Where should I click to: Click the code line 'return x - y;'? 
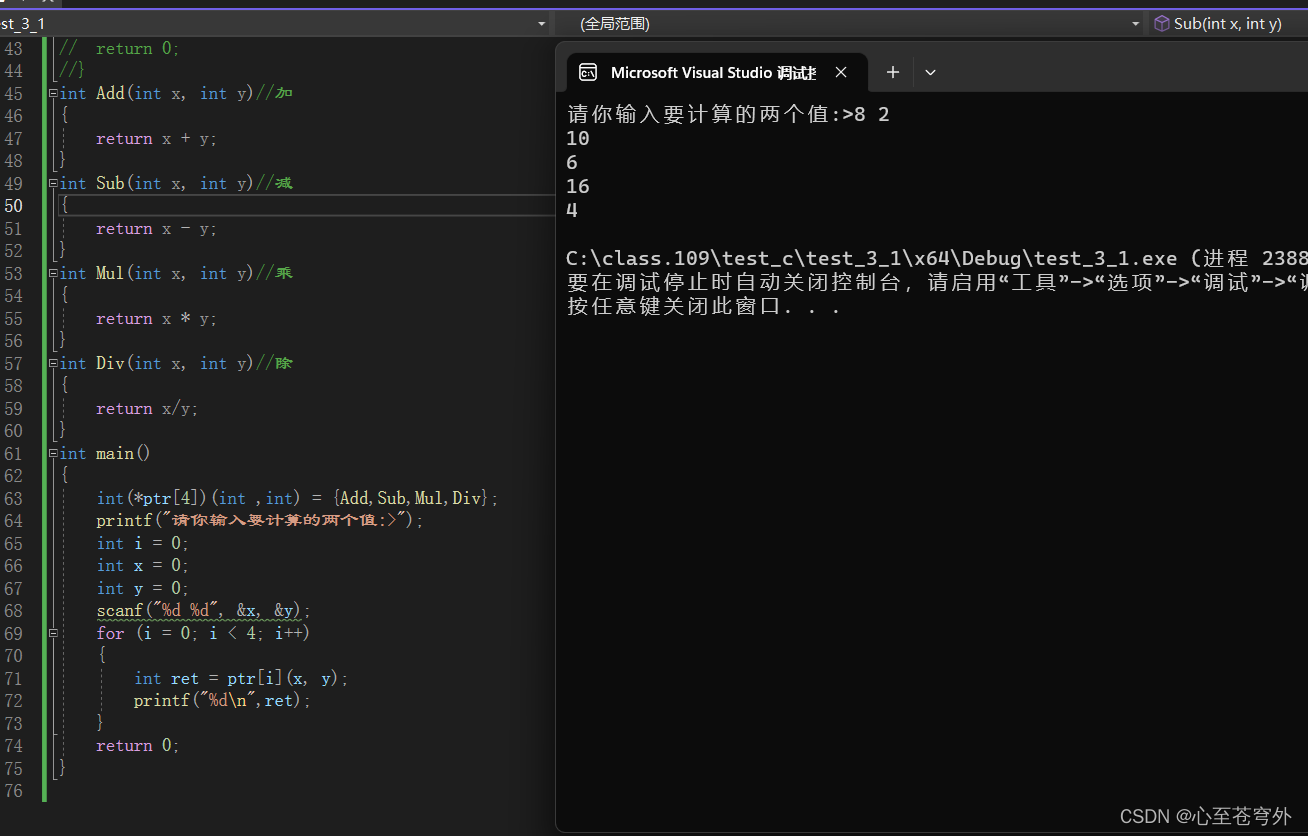[x=156, y=228]
